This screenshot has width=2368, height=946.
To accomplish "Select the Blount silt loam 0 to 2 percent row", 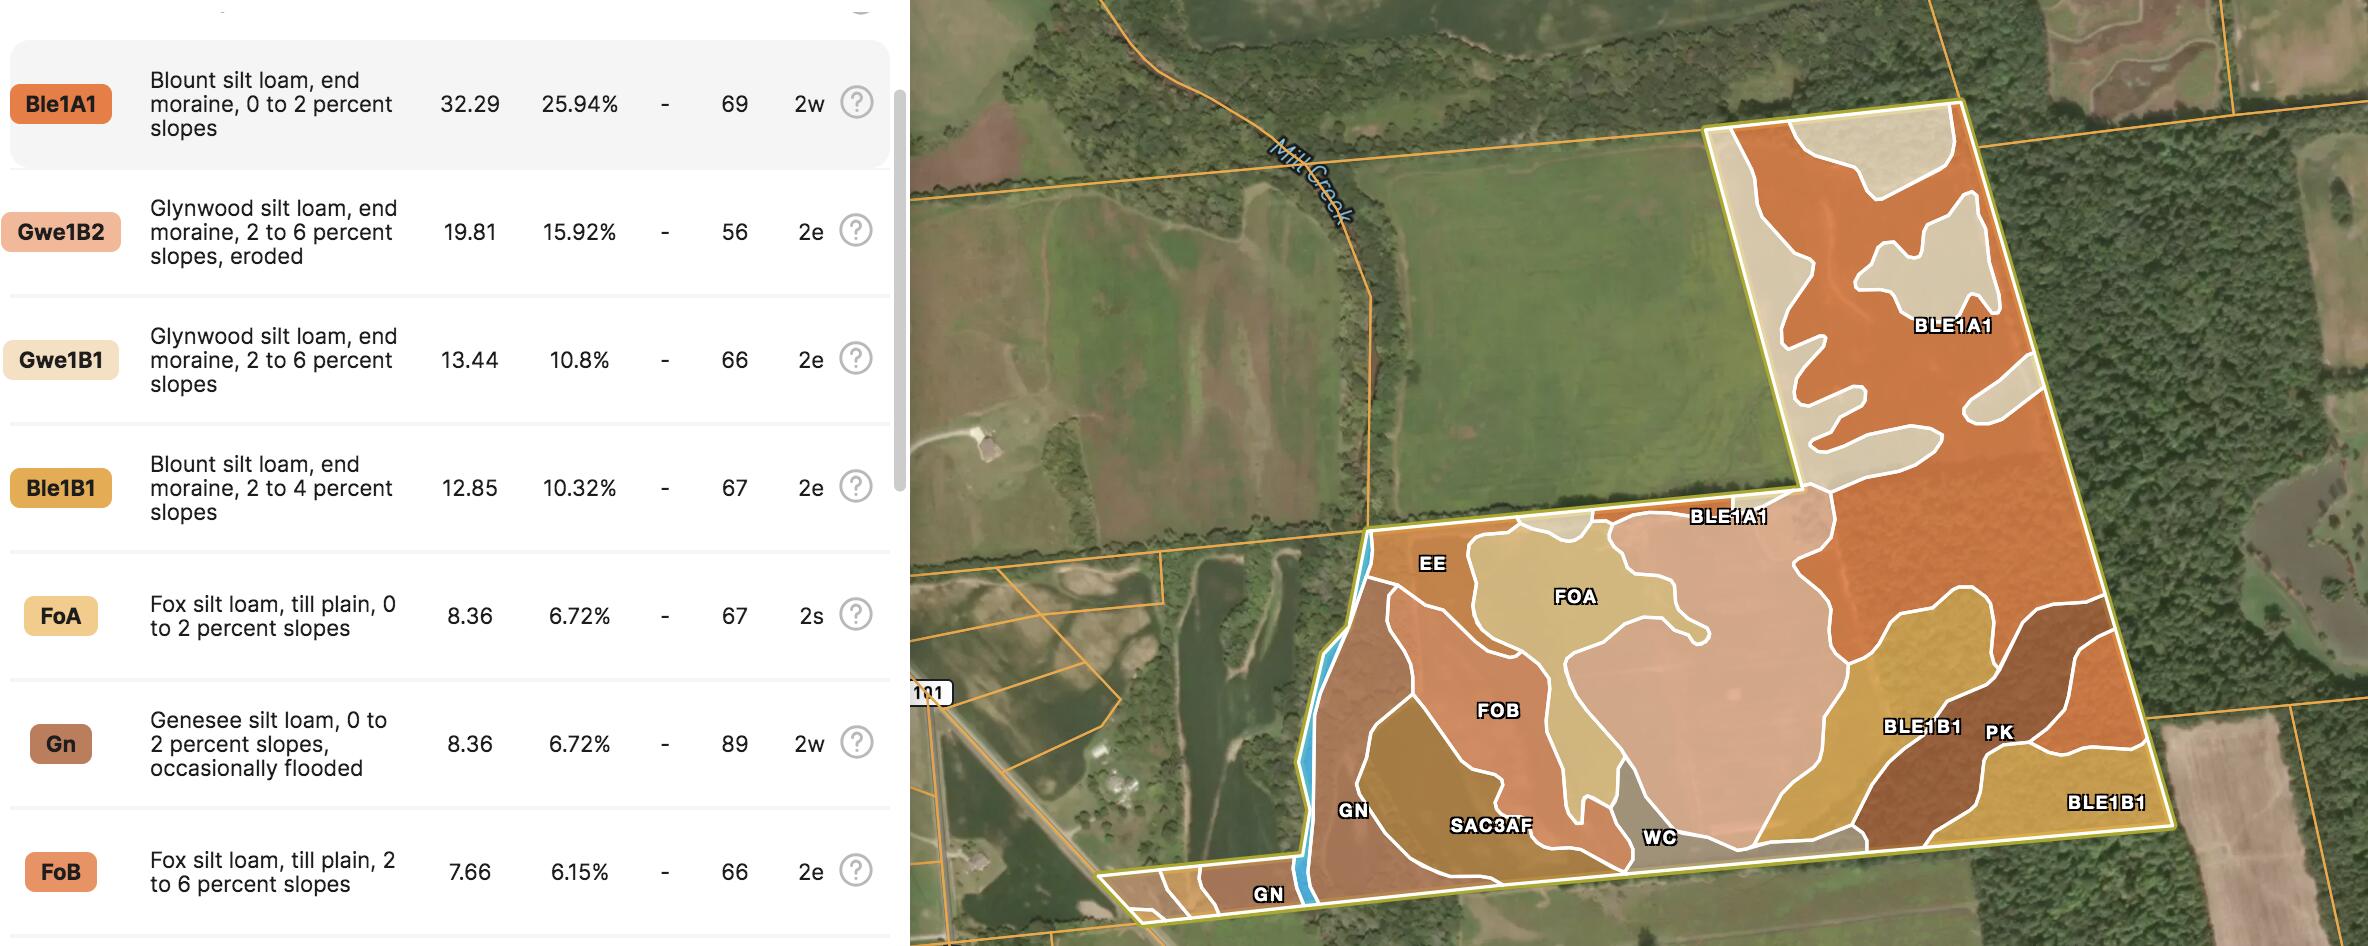I will 449,104.
